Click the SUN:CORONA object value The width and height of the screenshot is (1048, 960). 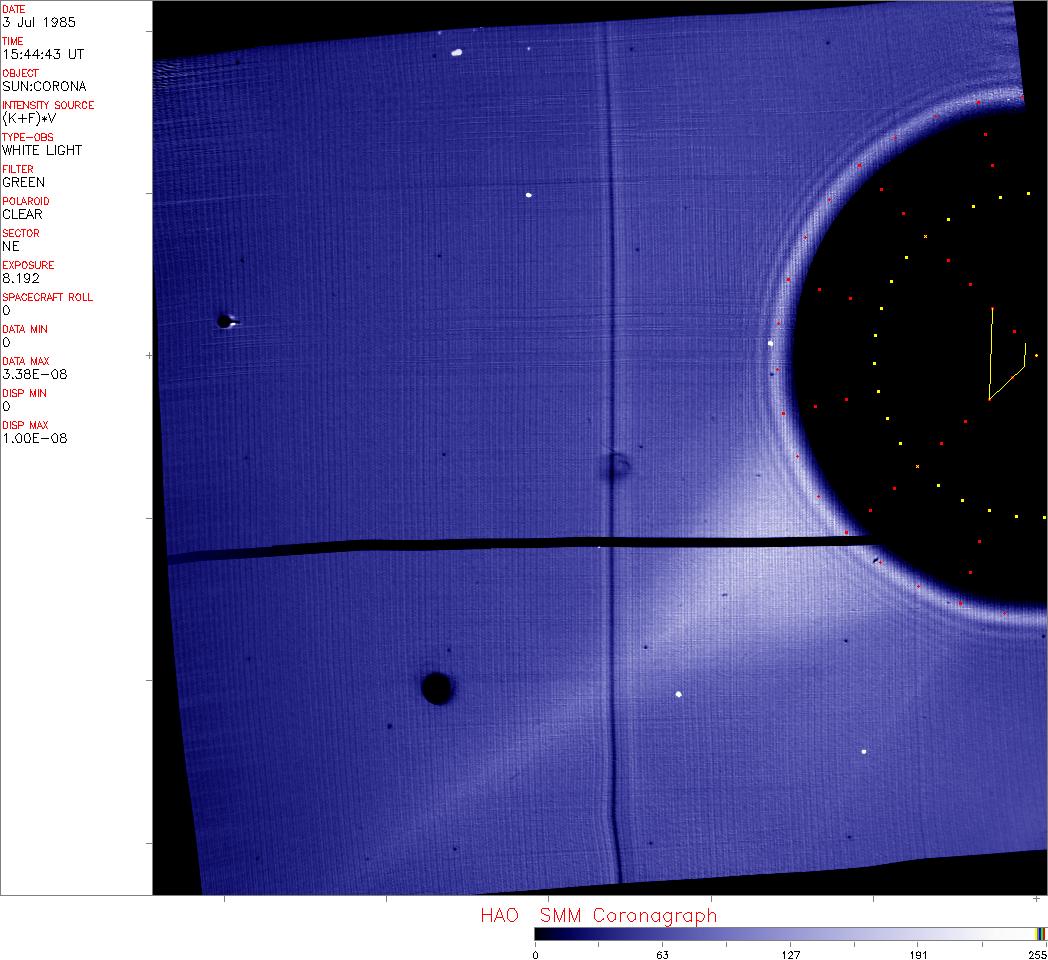tap(44, 86)
